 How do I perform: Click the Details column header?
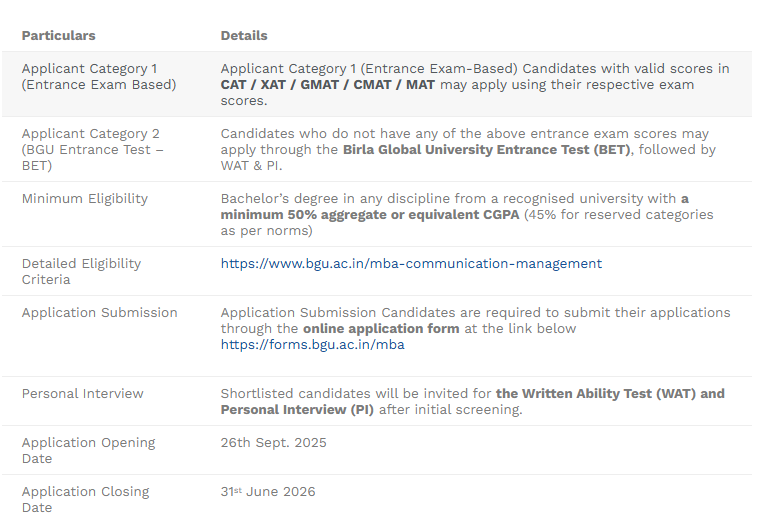point(244,36)
